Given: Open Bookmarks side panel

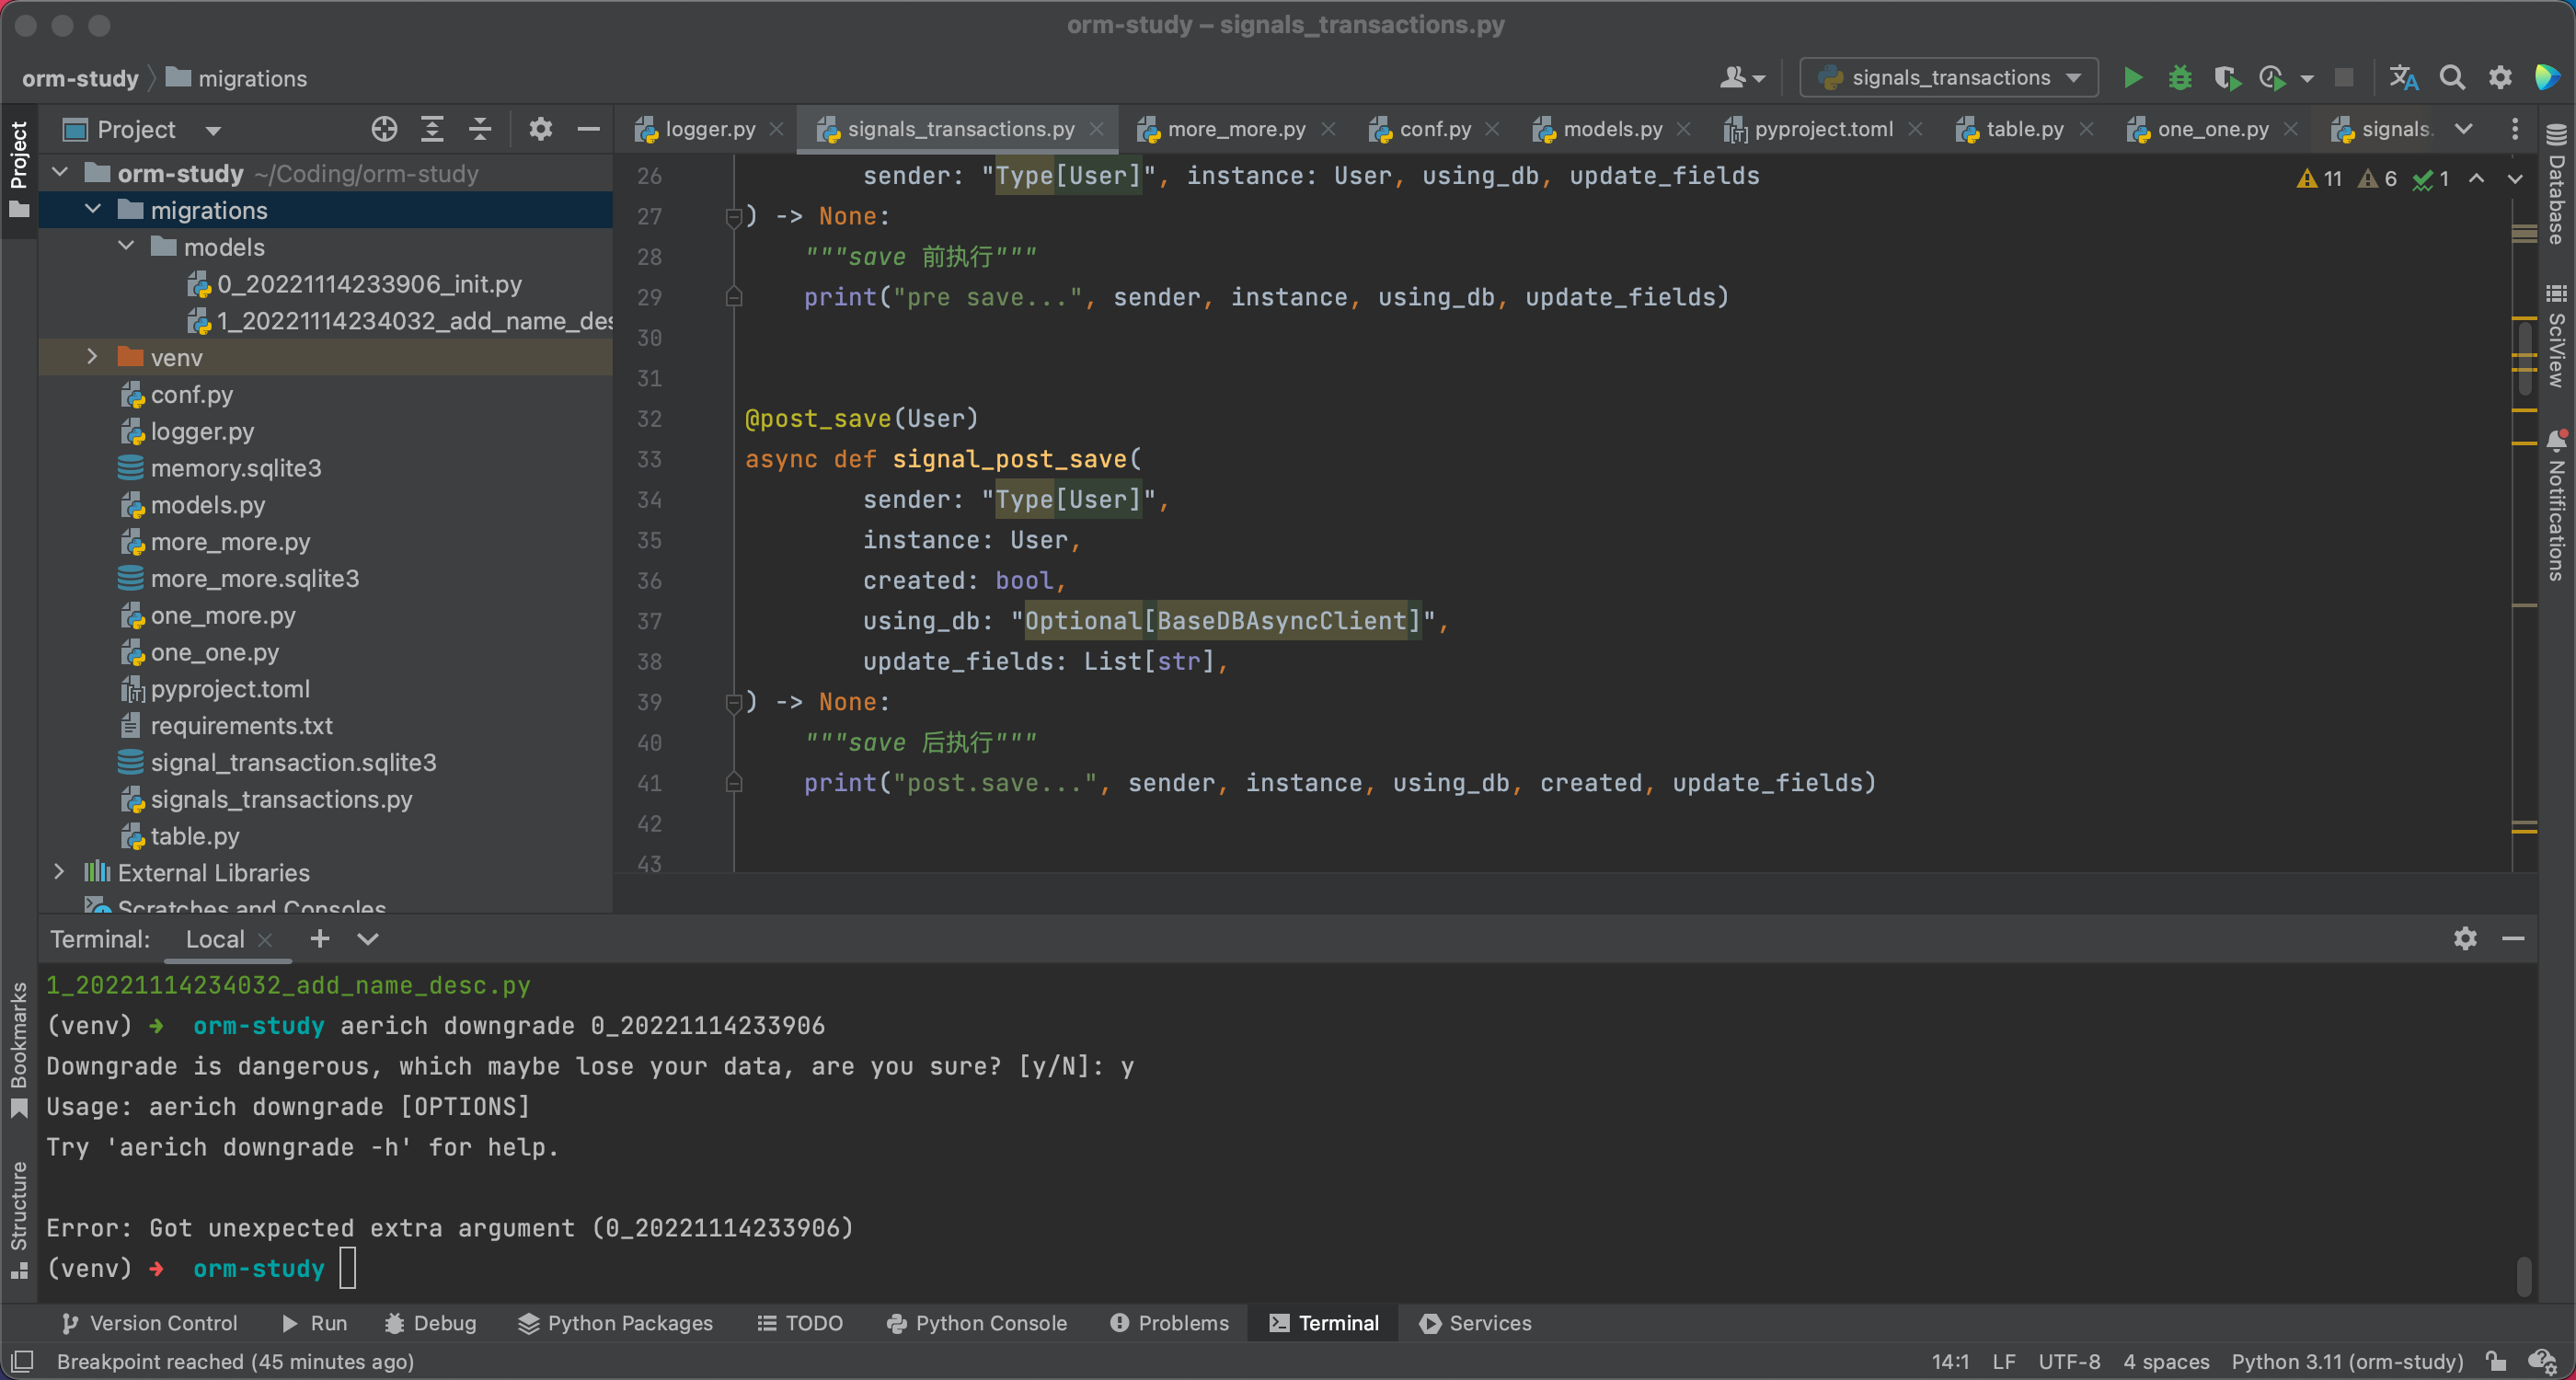Looking at the screenshot, I should coord(19,1050).
